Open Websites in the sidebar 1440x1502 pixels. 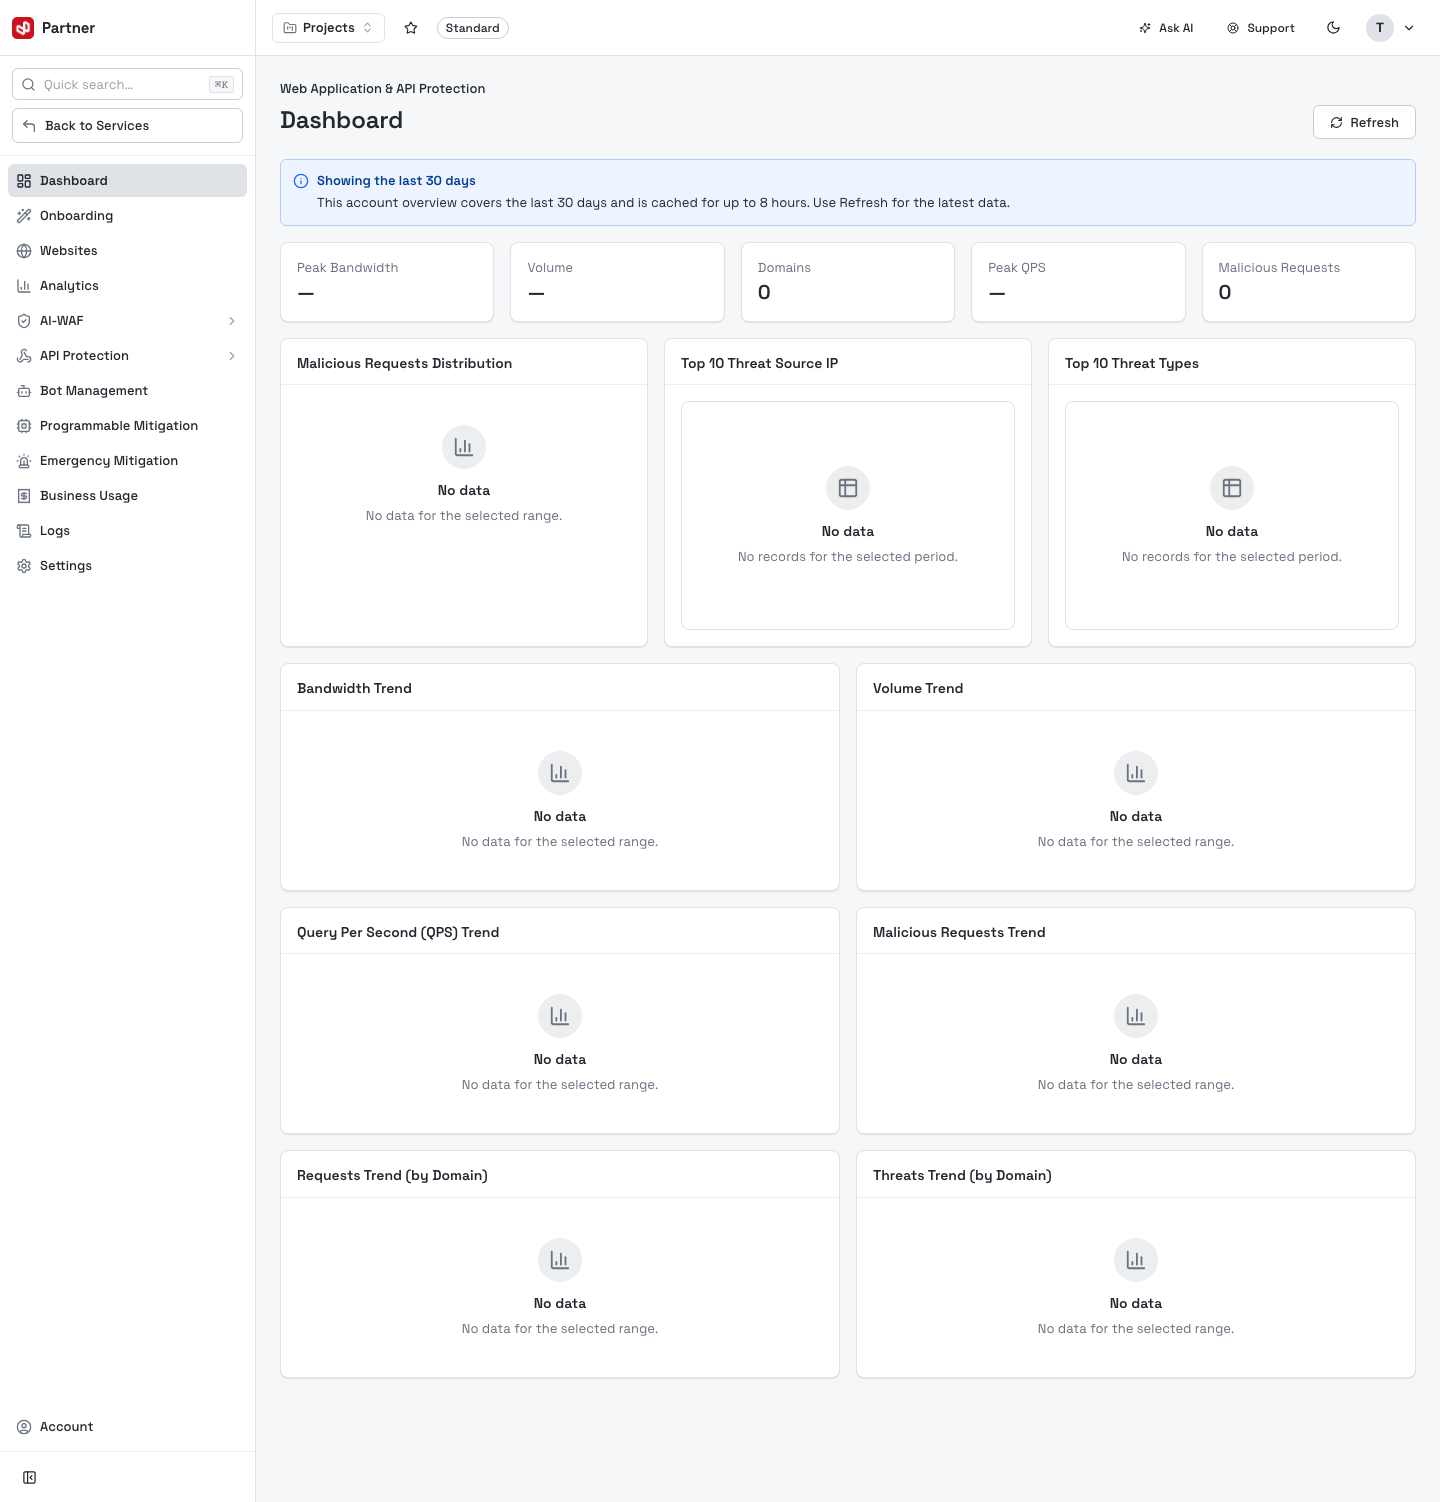tap(127, 251)
